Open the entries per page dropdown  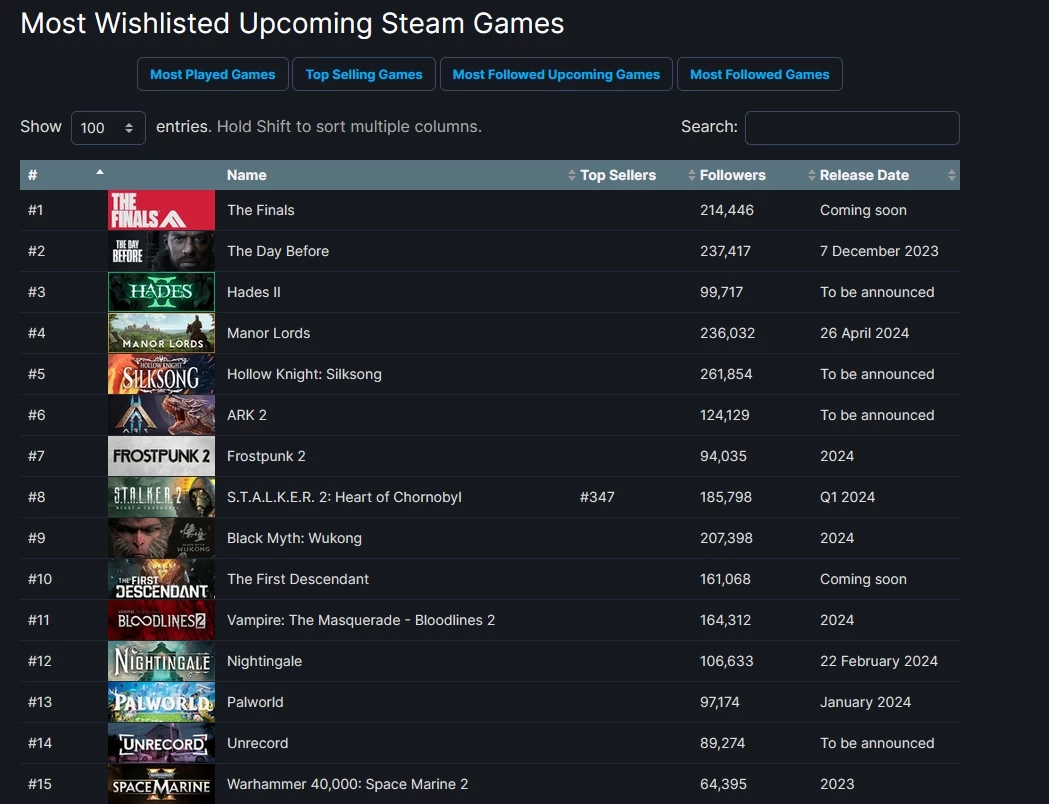108,128
